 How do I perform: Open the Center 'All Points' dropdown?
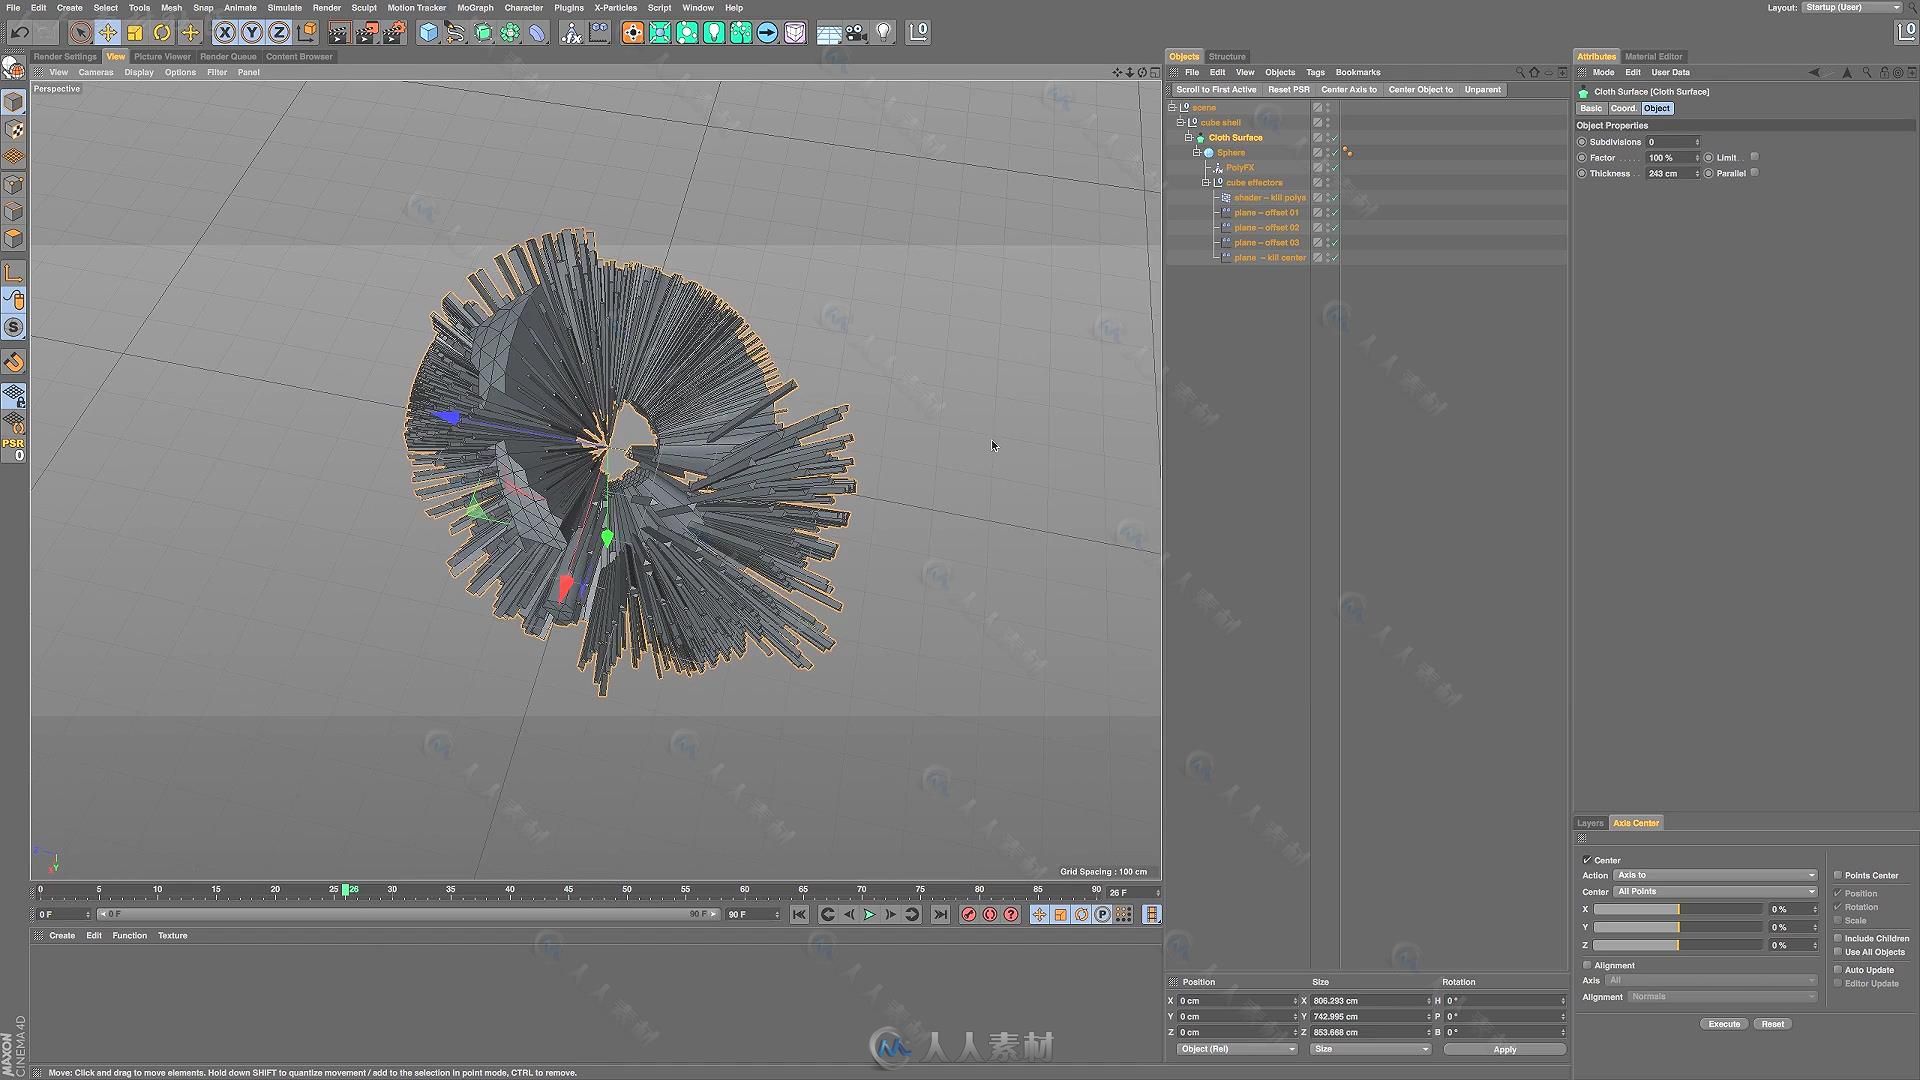point(1715,892)
